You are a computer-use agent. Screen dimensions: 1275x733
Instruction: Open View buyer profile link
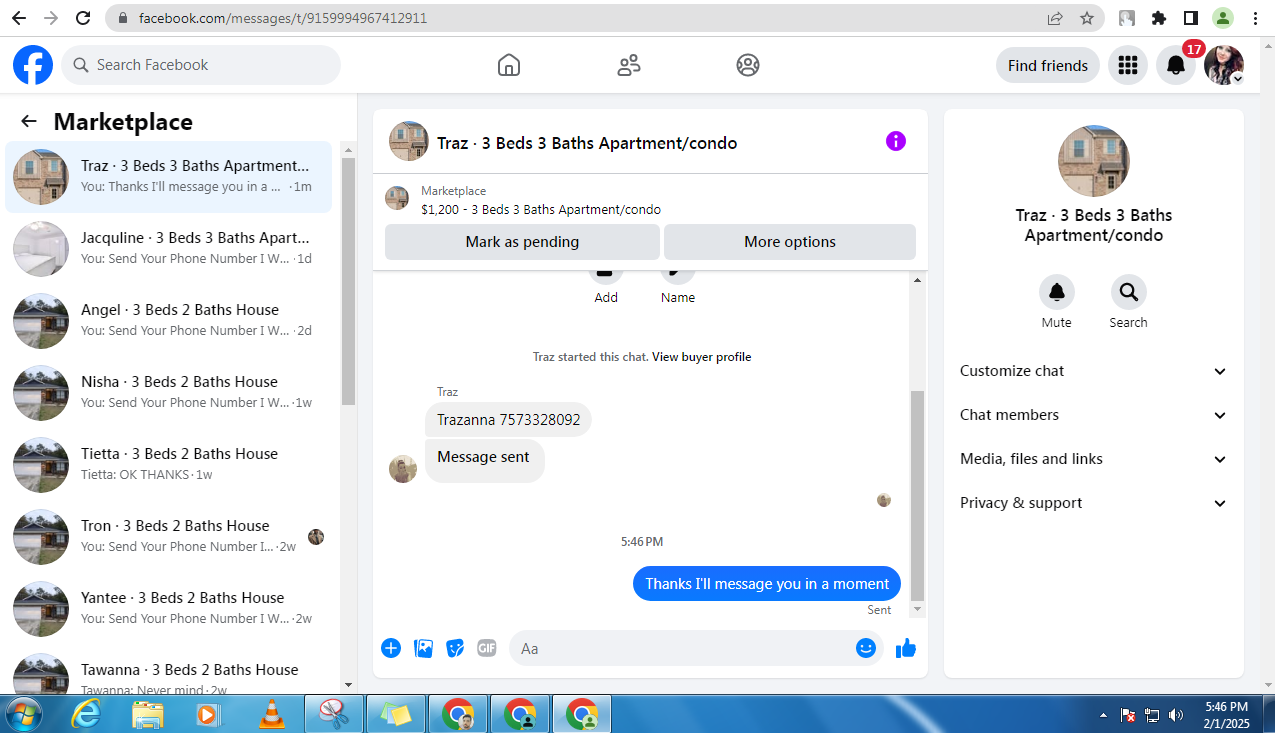pyautogui.click(x=701, y=357)
